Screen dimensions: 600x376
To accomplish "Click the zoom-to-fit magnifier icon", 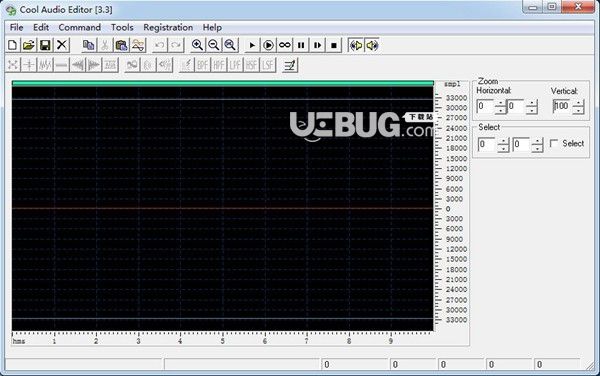I will 230,45.
